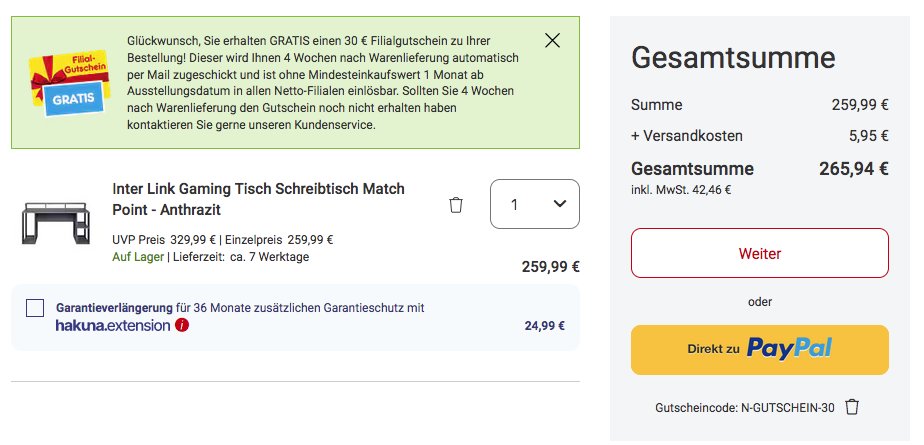Image resolution: width=924 pixels, height=445 pixels.
Task: Open info icon next to hakuna.extension
Action: tap(182, 325)
